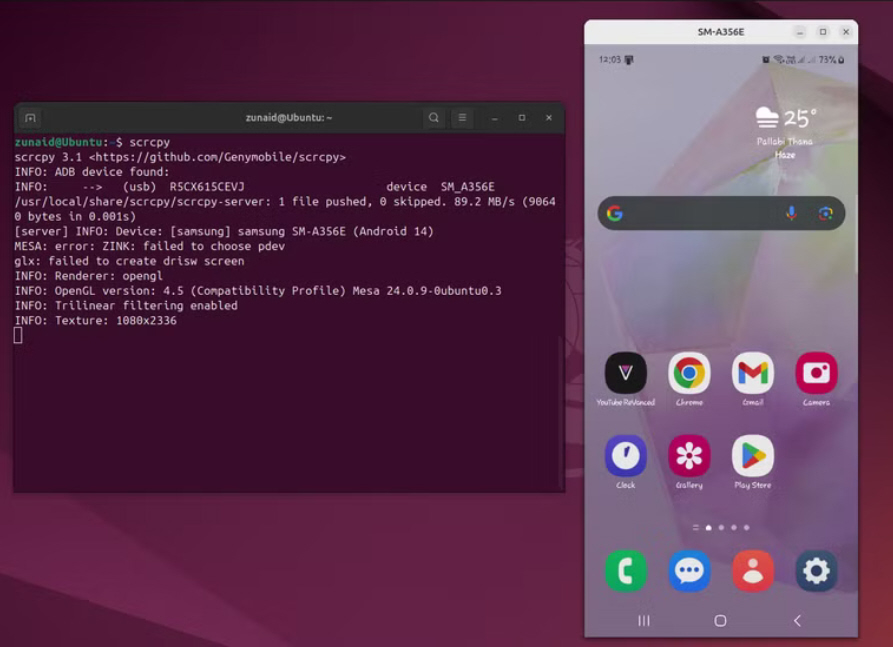Tap the Recents navigation button
The height and width of the screenshot is (647, 893).
pyautogui.click(x=644, y=621)
